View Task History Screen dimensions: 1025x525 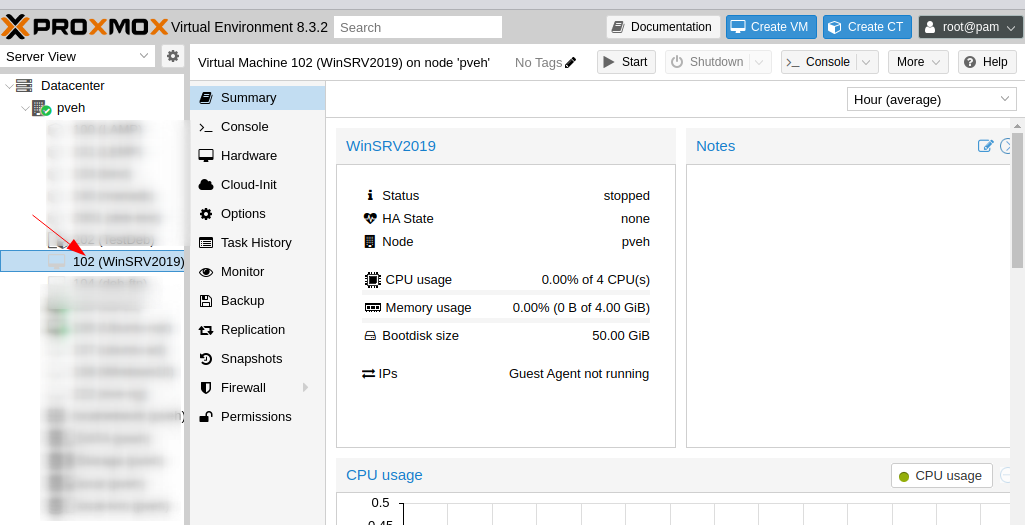click(x=258, y=243)
